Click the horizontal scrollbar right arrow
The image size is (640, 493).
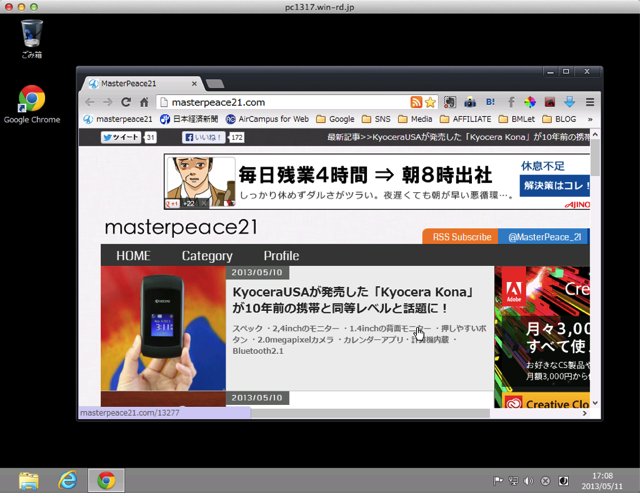[585, 413]
